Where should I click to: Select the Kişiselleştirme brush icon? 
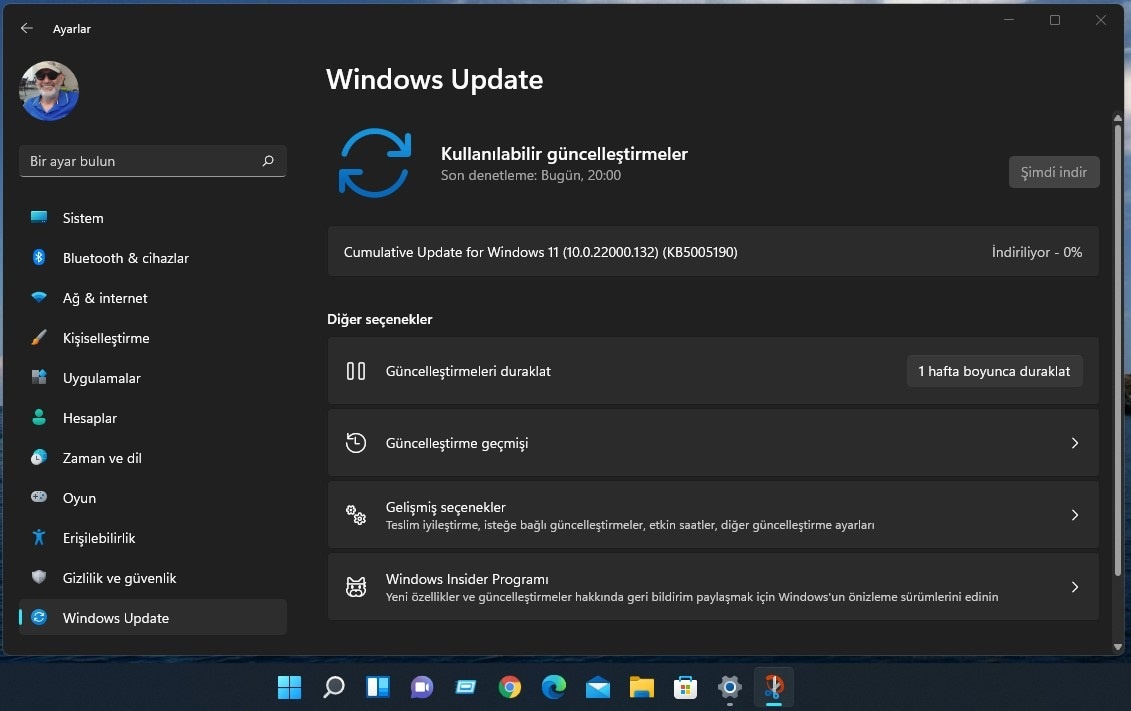click(39, 337)
